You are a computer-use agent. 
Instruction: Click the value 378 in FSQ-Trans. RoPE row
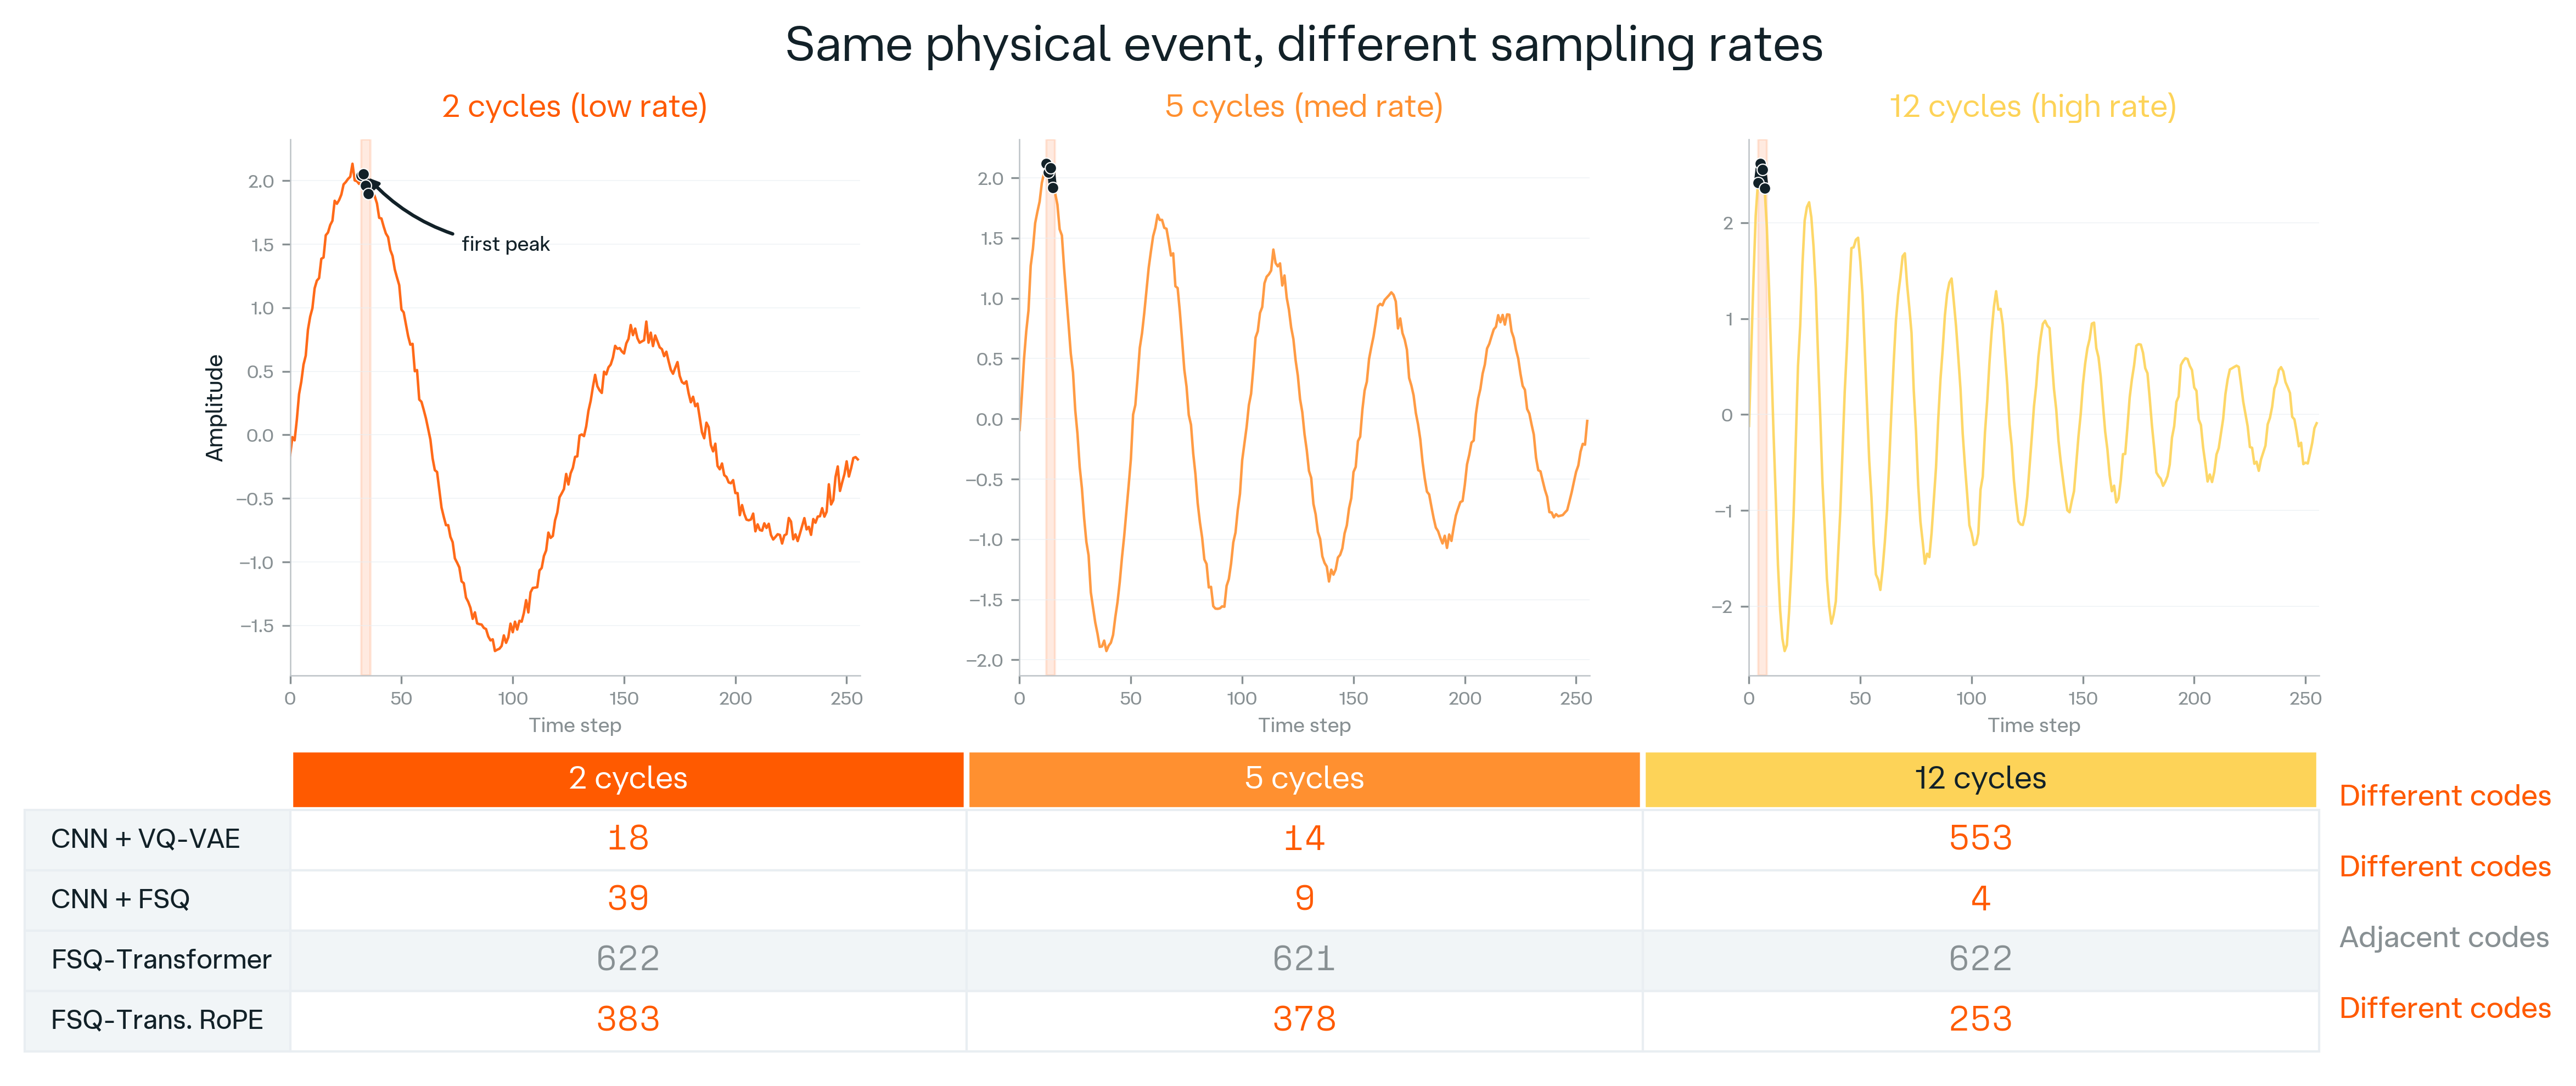point(1304,1019)
